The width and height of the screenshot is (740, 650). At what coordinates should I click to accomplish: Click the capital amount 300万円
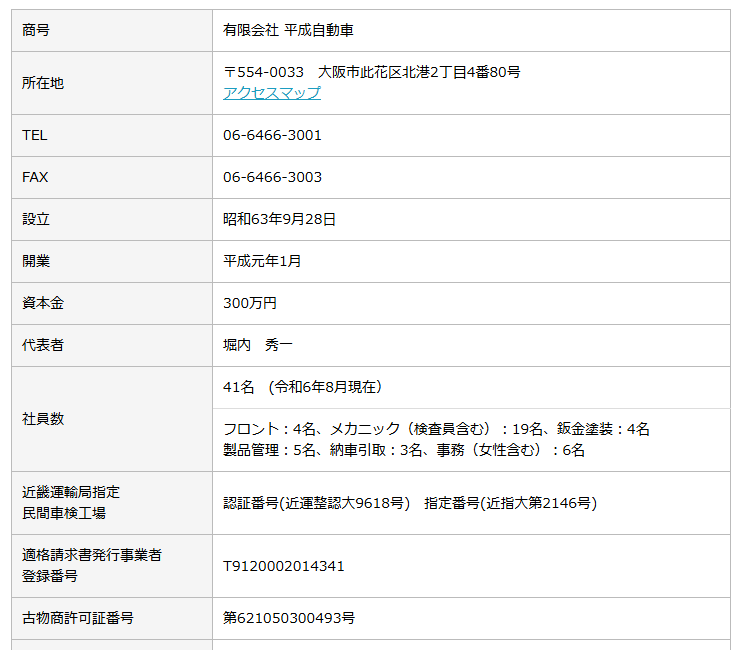[250, 303]
